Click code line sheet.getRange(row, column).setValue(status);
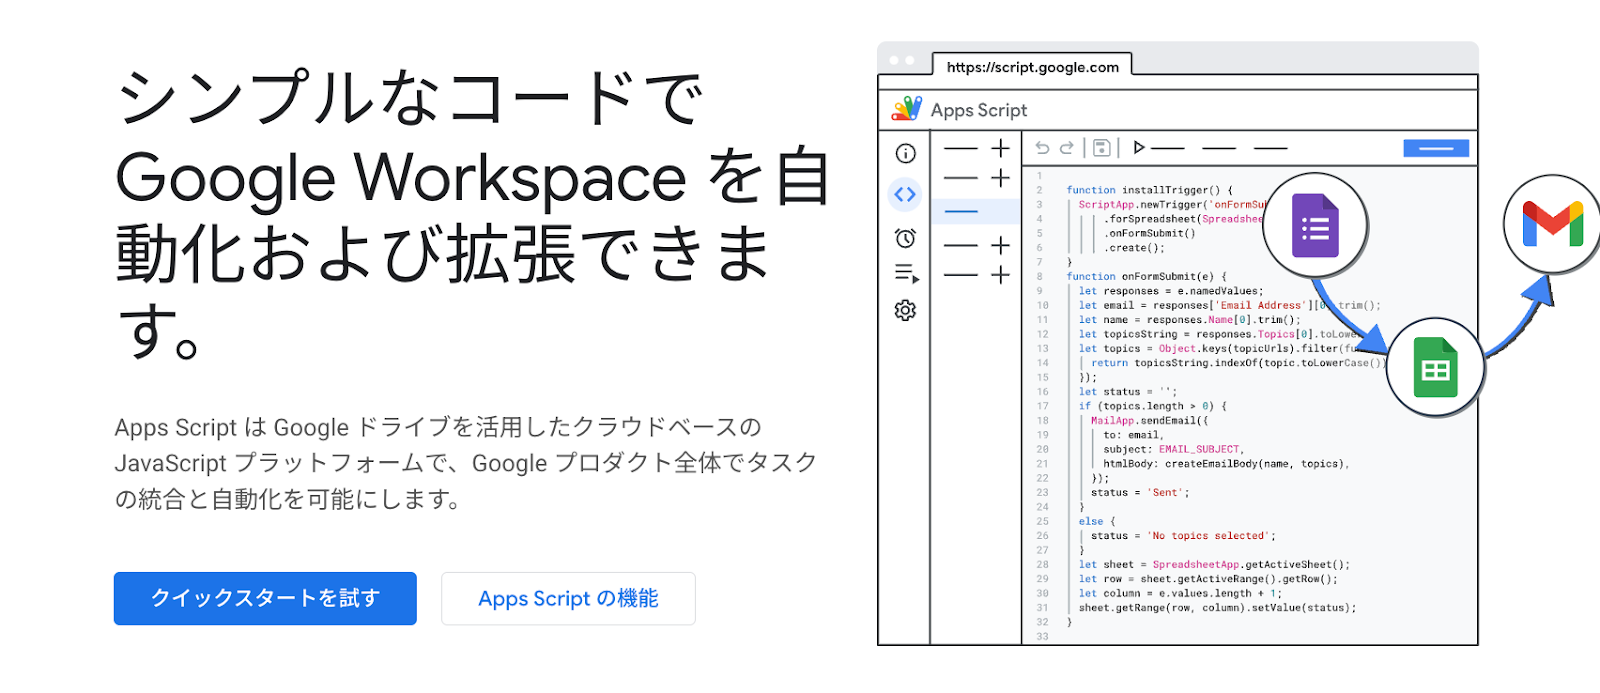This screenshot has height=693, width=1600. tap(1217, 607)
